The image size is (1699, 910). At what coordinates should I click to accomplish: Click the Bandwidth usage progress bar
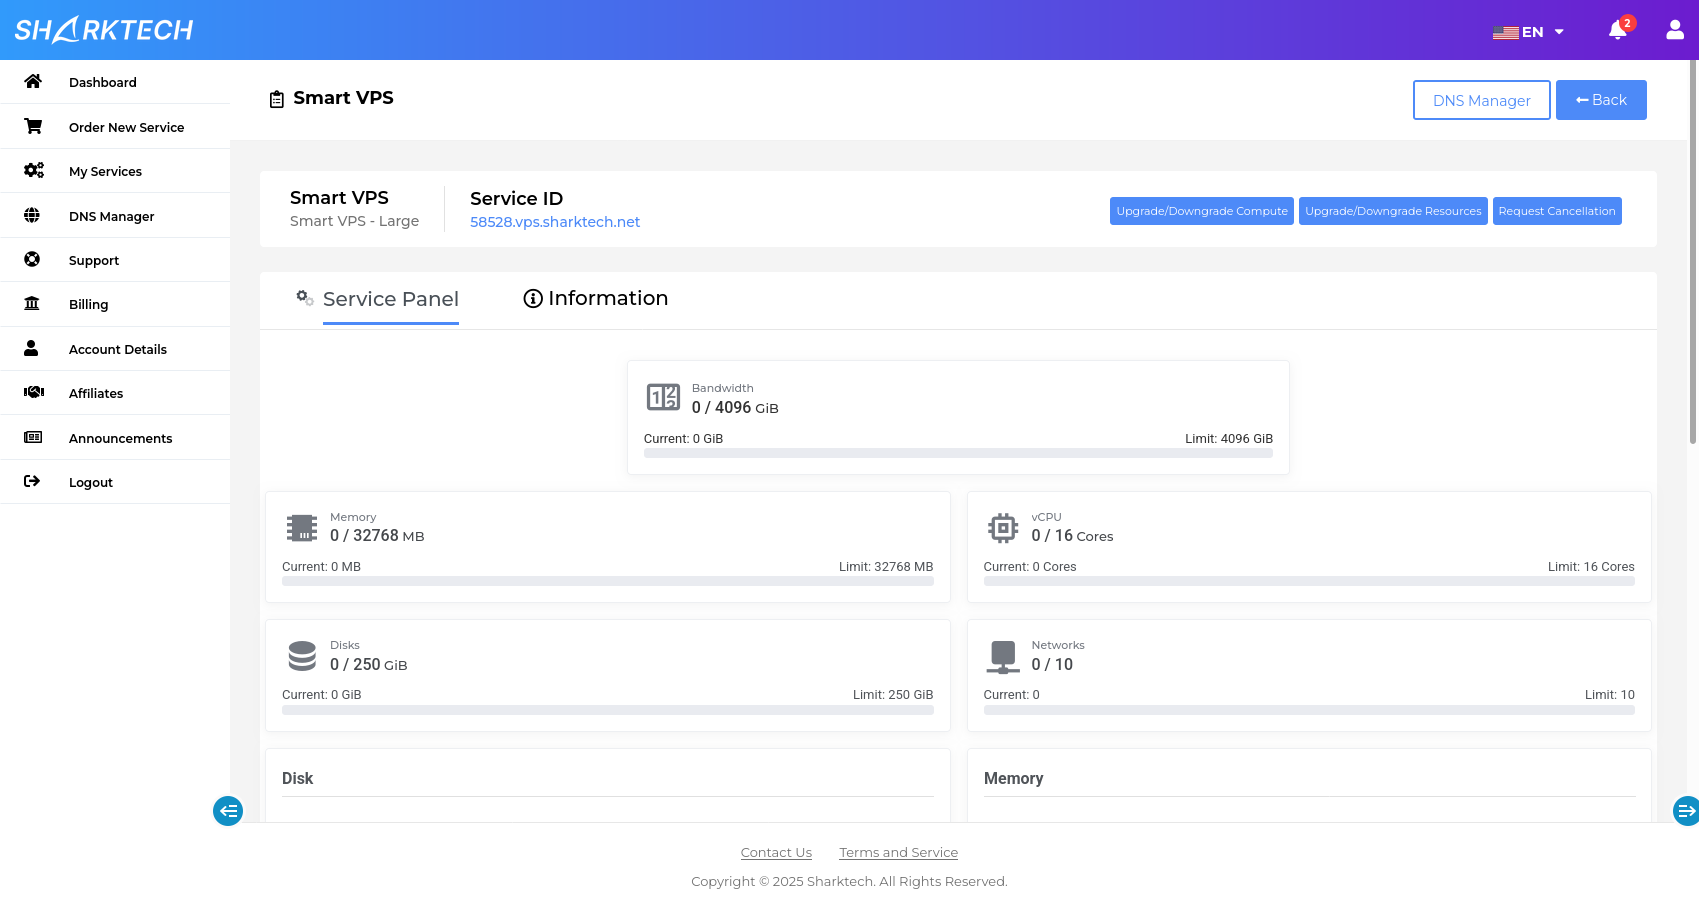pos(958,453)
